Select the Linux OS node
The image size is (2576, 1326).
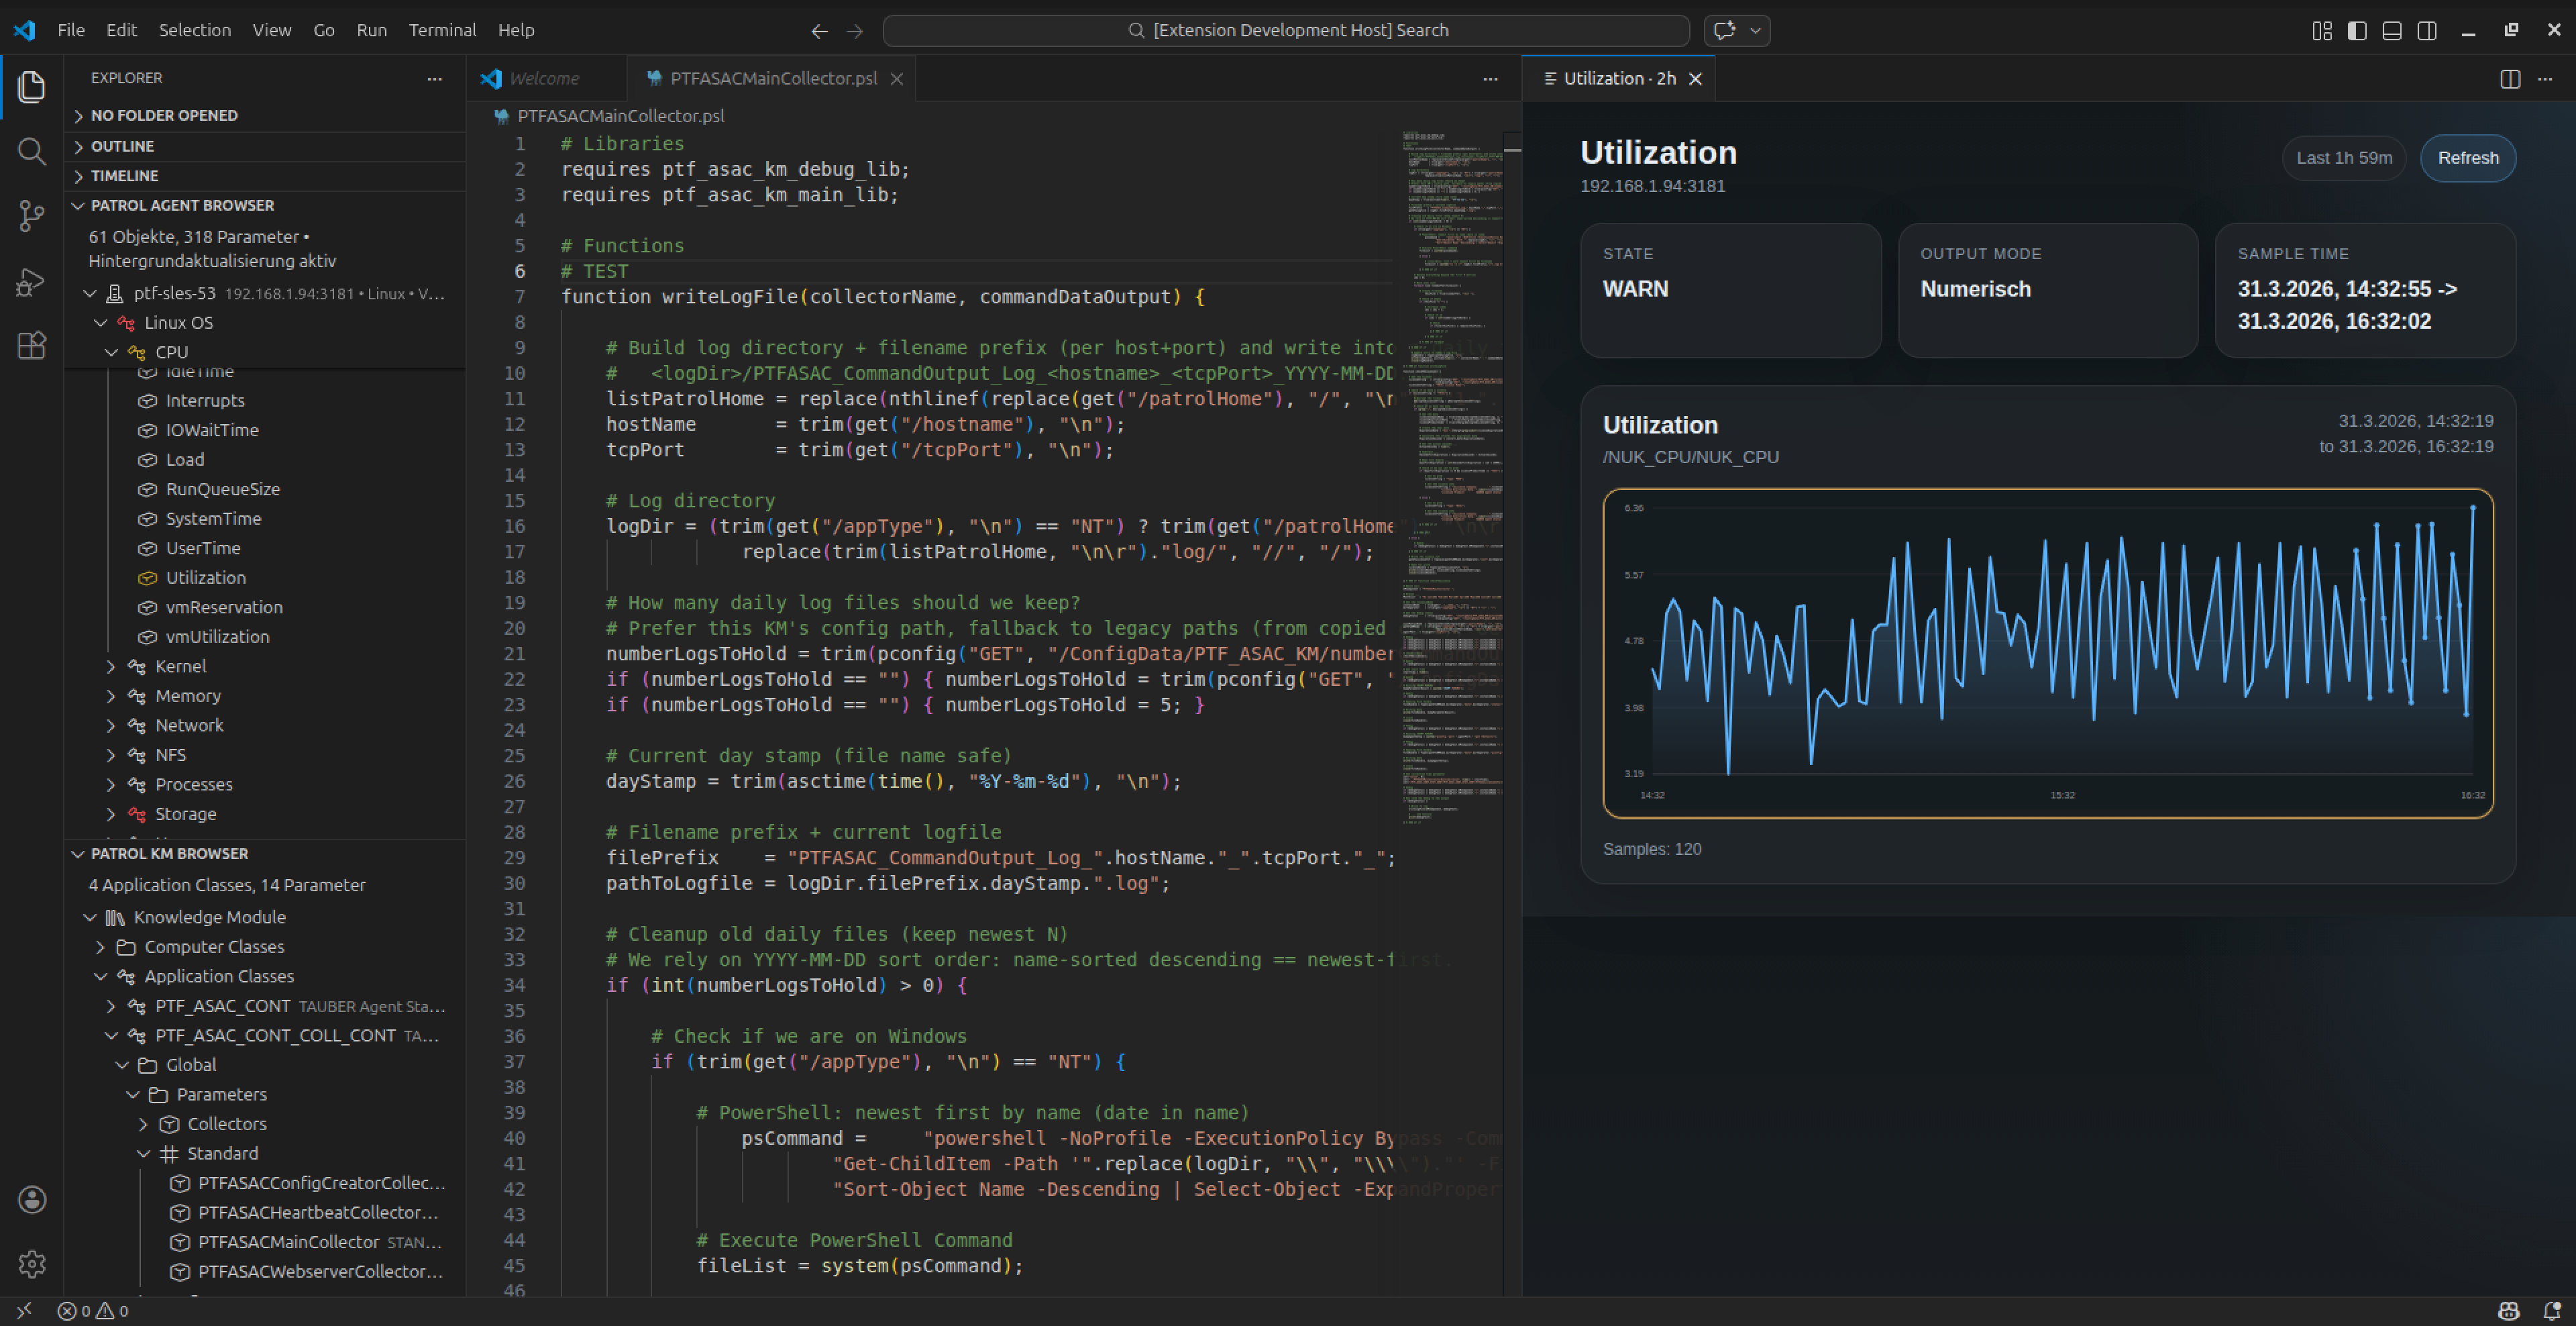(x=178, y=323)
